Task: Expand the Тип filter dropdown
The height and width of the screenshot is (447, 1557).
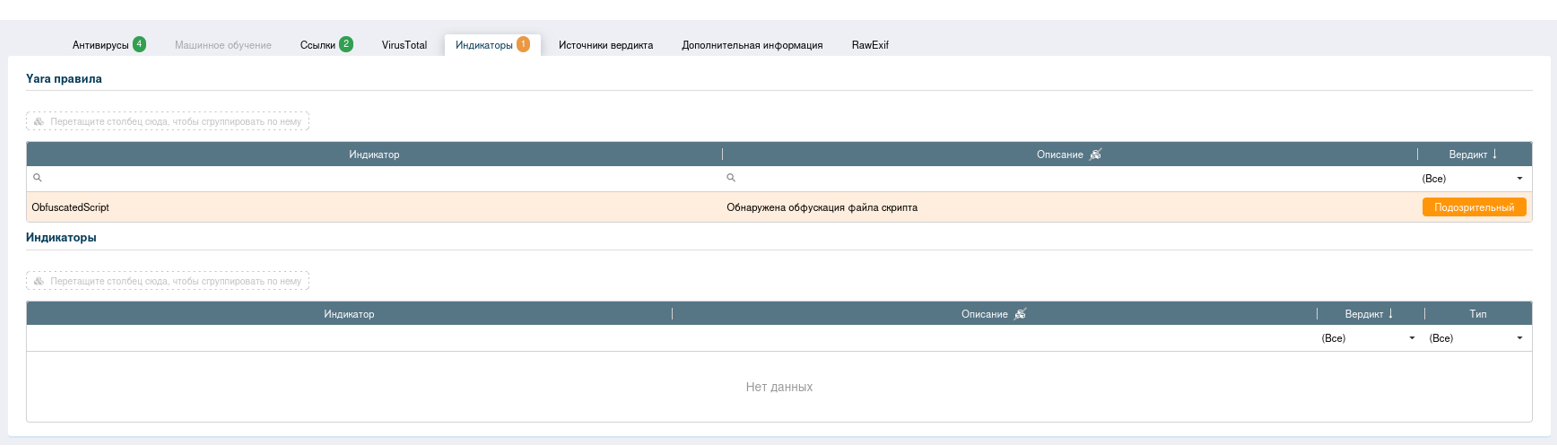Action: (x=1519, y=339)
